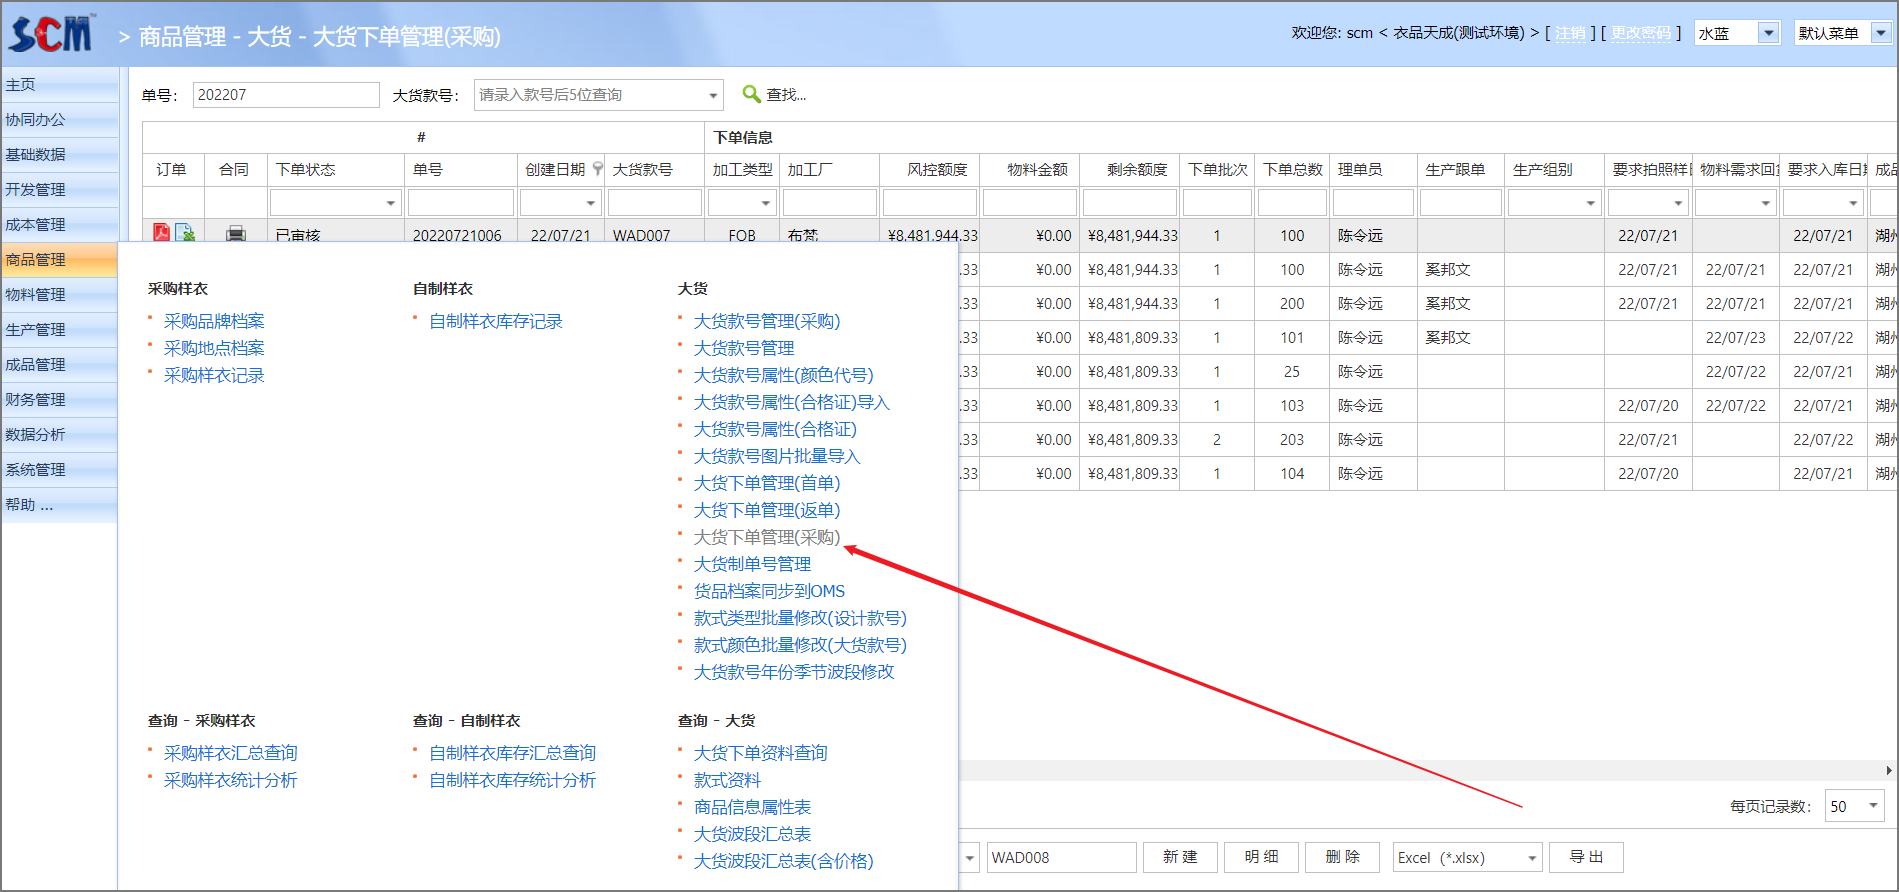The image size is (1899, 892).
Task: Open the 每页记录数 page size dropdown
Action: [1873, 806]
